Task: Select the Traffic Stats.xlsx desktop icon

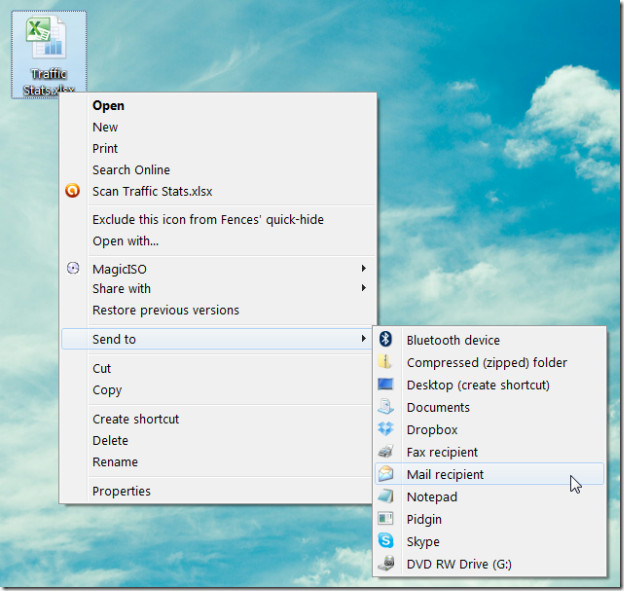Action: tap(49, 55)
